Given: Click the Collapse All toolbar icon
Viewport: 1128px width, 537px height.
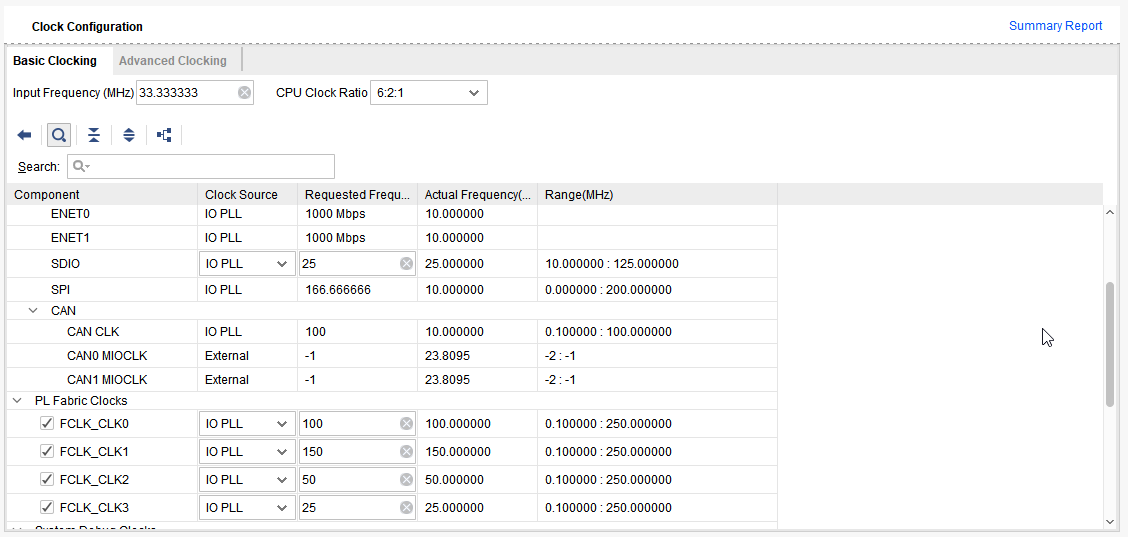Looking at the screenshot, I should click(94, 135).
